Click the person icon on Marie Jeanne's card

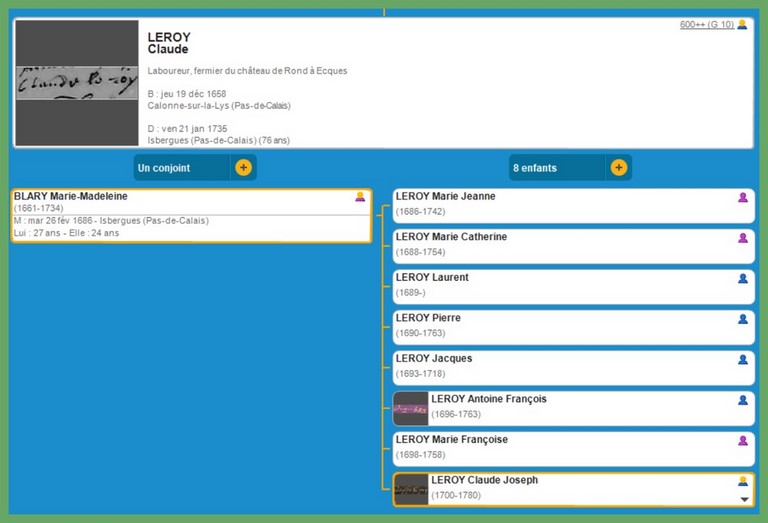click(742, 197)
